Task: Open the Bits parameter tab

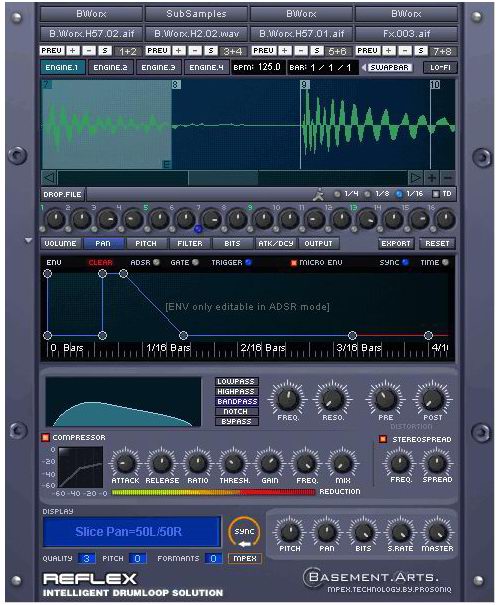Action: point(232,243)
